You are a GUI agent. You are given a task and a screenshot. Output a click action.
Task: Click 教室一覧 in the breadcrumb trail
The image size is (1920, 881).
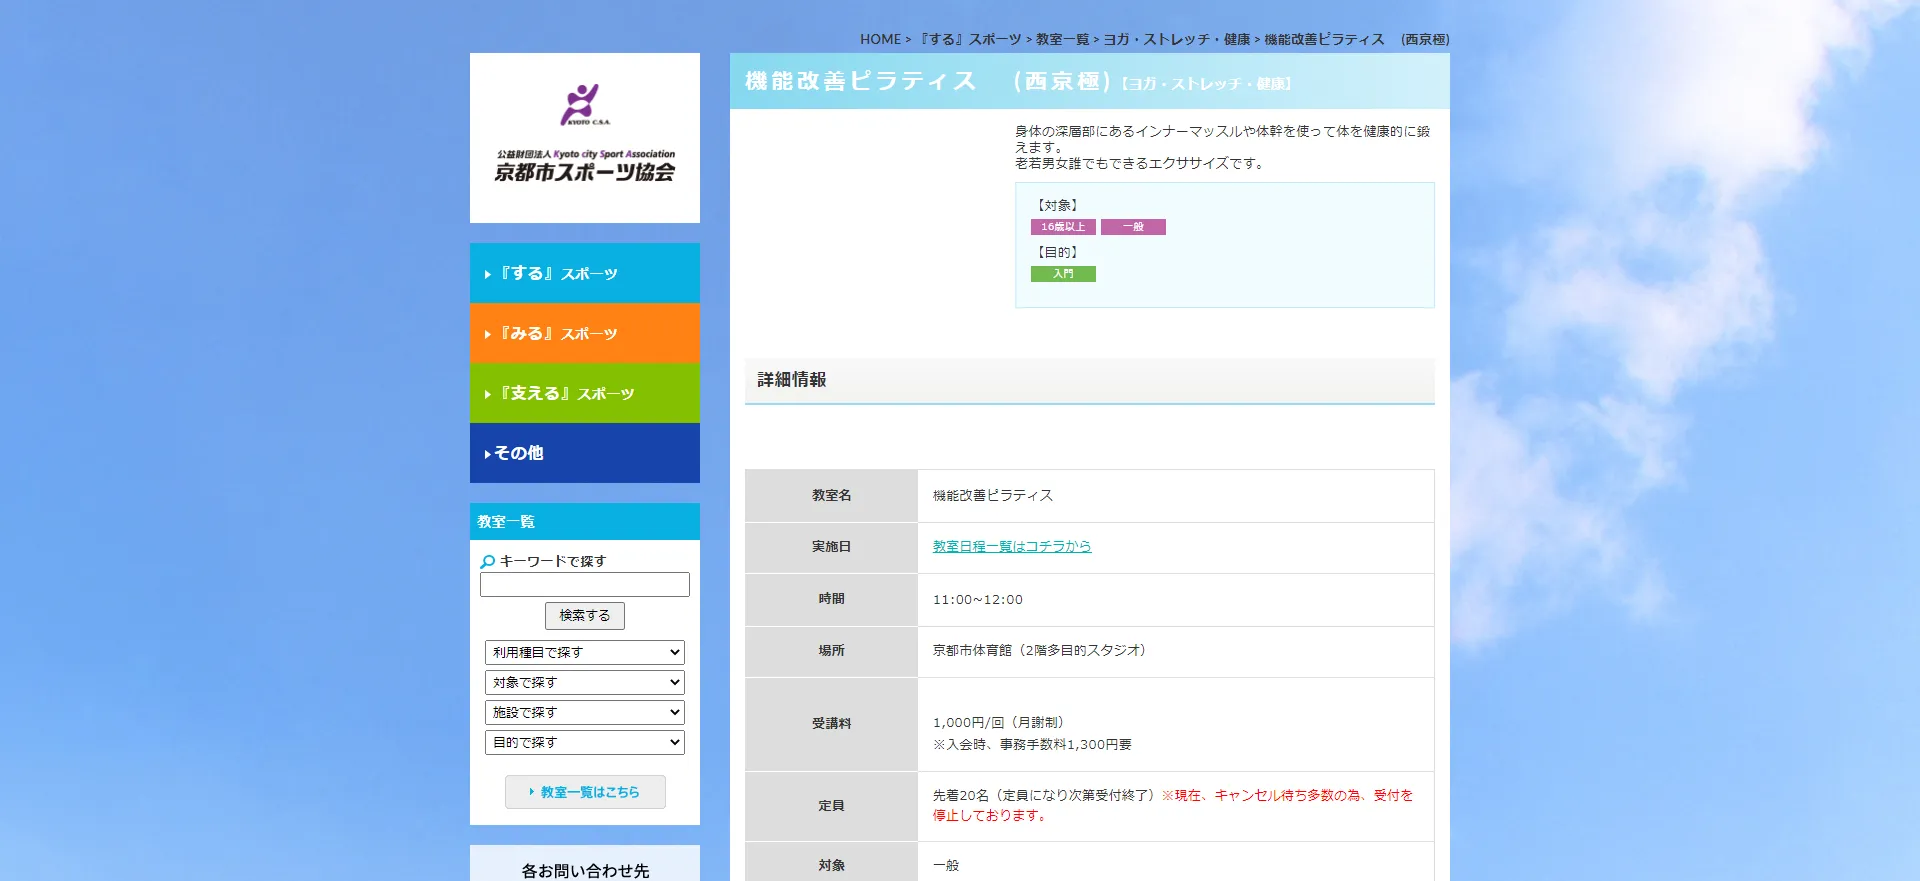(1062, 40)
